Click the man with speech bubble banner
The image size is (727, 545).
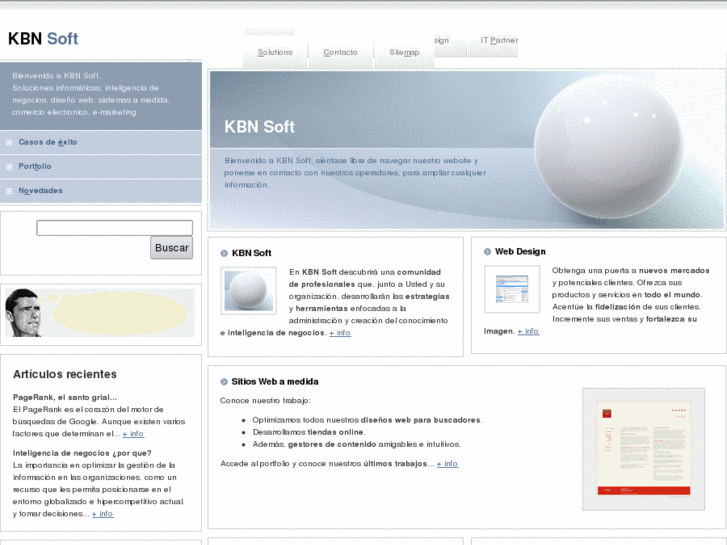click(100, 313)
